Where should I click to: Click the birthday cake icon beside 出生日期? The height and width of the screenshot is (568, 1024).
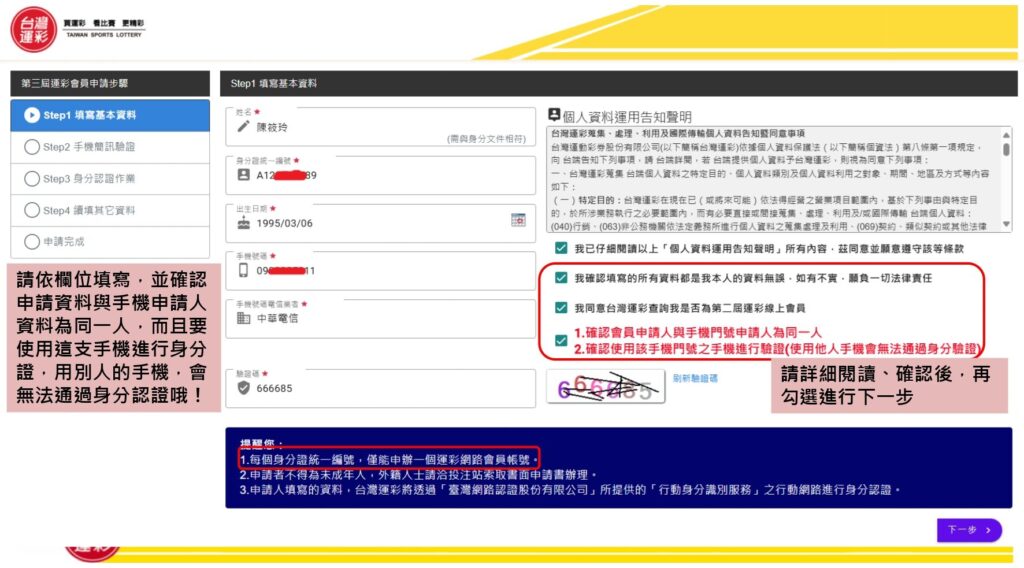243,223
